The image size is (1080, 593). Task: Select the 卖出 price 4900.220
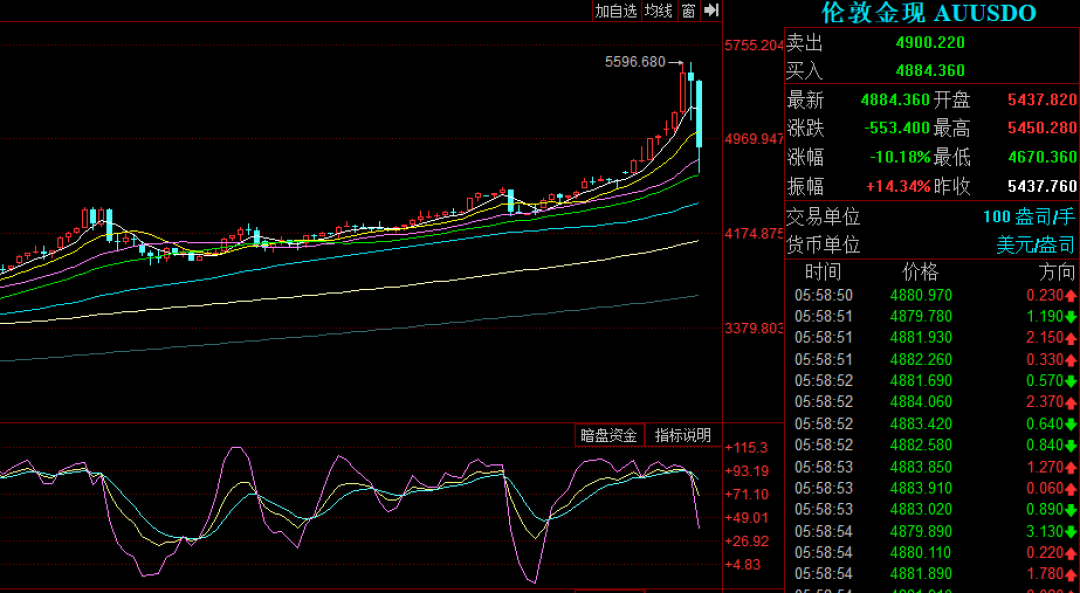pos(930,42)
